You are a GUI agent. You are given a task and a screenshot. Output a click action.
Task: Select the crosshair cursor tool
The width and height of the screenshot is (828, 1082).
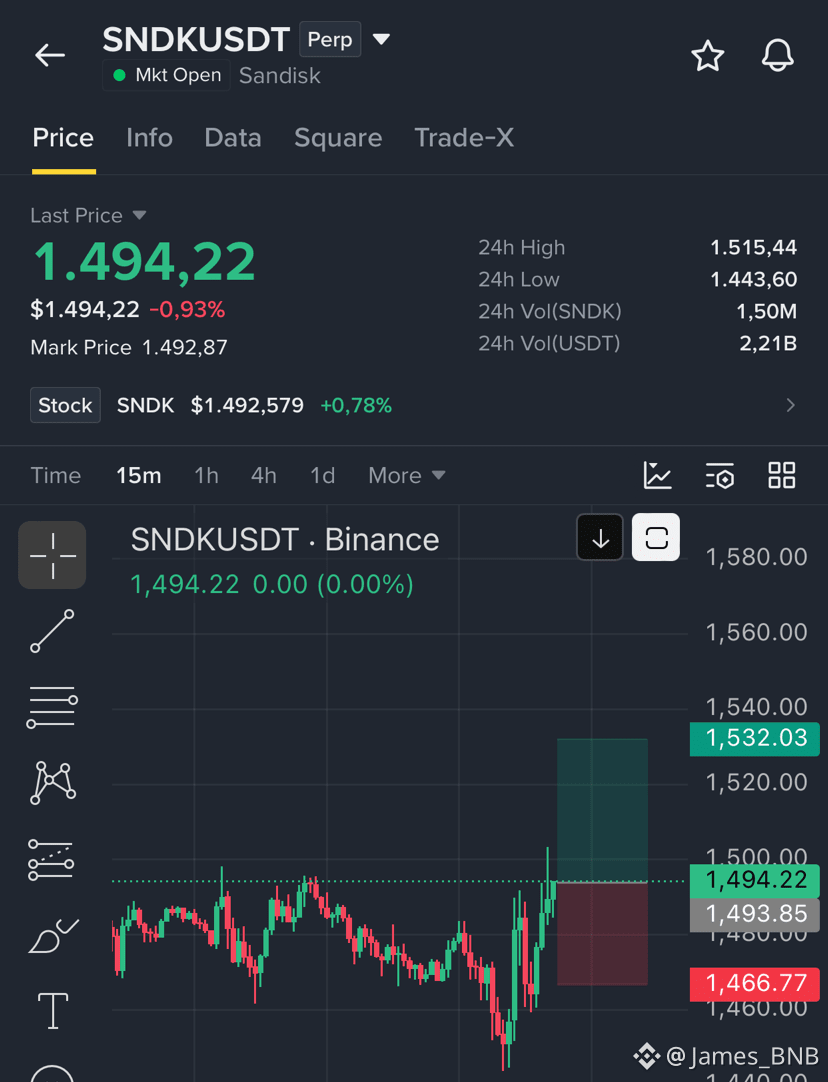point(52,555)
